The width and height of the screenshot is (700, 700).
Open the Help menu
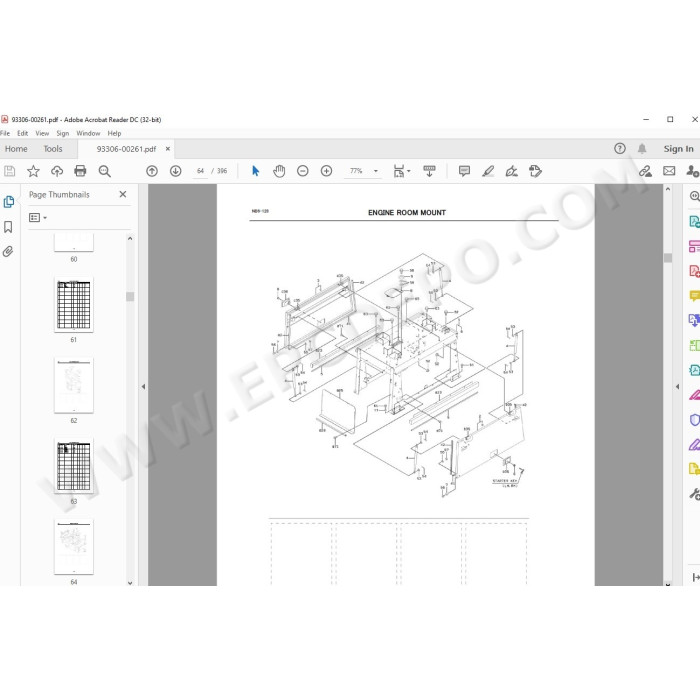114,133
